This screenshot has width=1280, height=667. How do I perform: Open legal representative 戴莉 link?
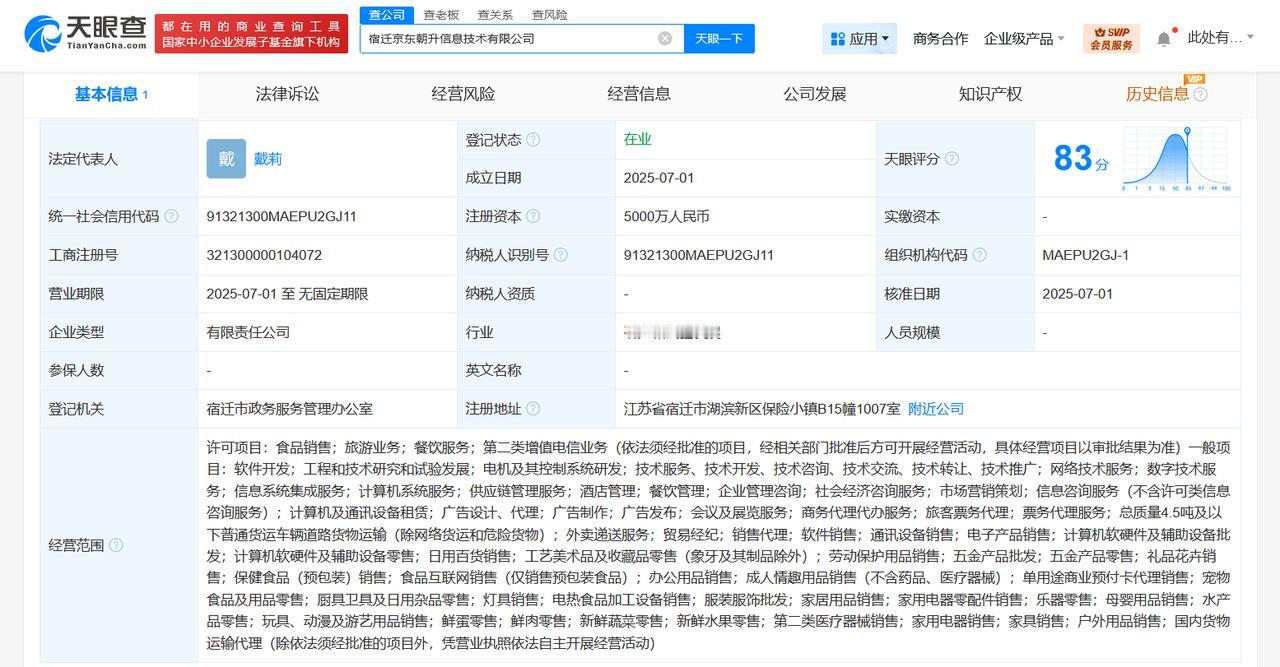click(x=268, y=159)
